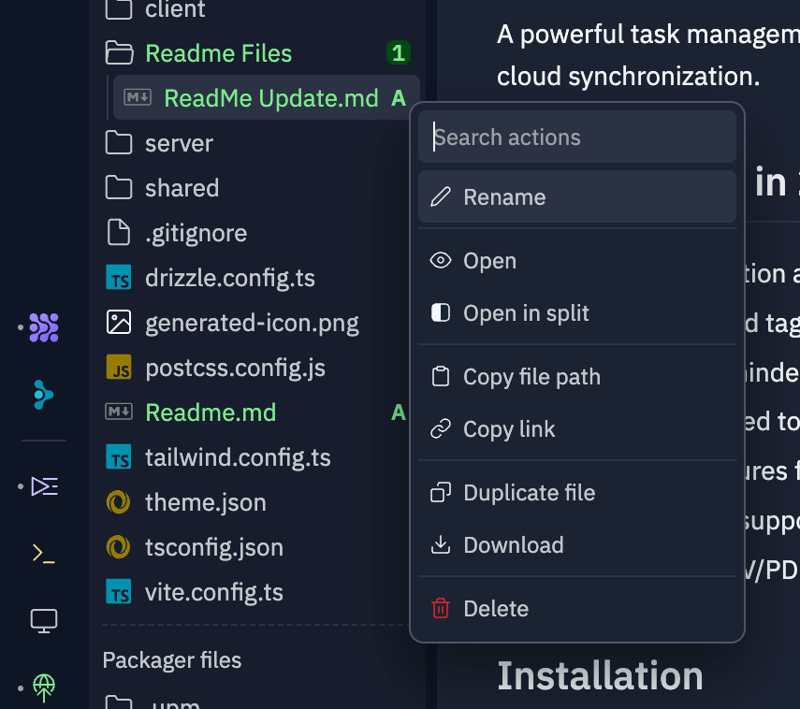The width and height of the screenshot is (800, 709).
Task: Click the JS icon beside postcss.config.js
Action: point(118,367)
